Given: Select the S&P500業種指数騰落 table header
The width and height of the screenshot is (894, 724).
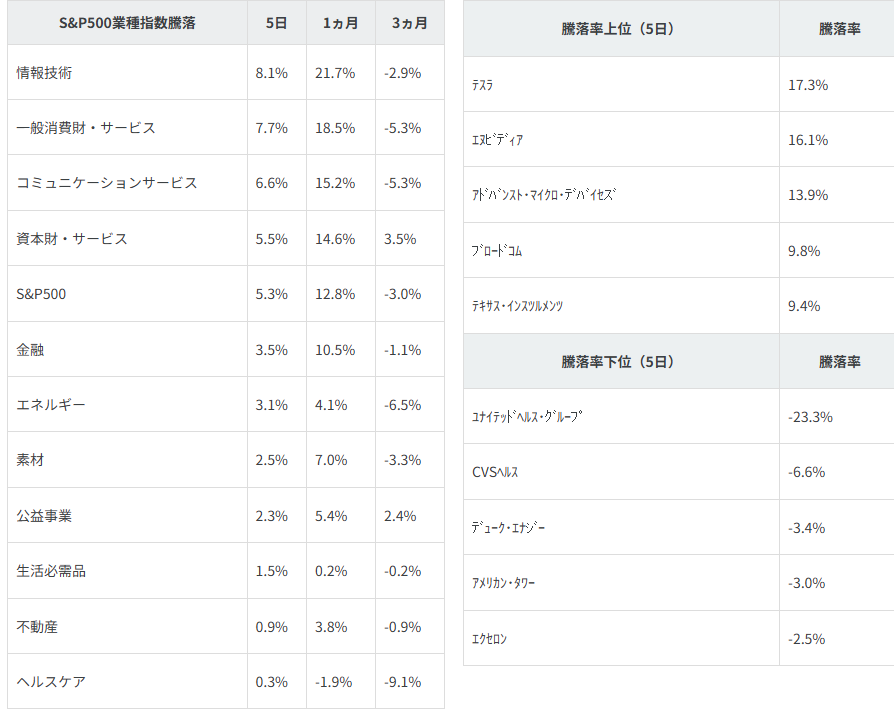Looking at the screenshot, I should [x=127, y=23].
